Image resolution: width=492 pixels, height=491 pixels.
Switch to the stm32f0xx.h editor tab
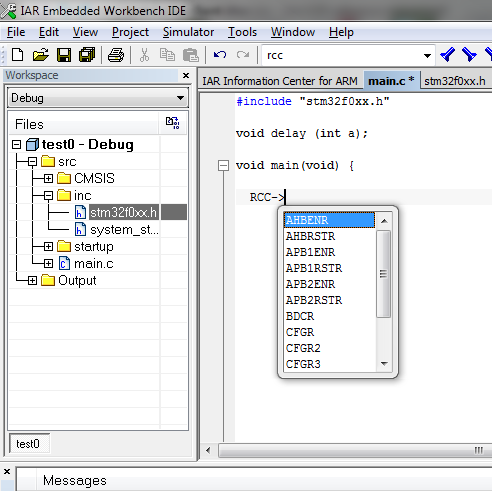pos(455,81)
